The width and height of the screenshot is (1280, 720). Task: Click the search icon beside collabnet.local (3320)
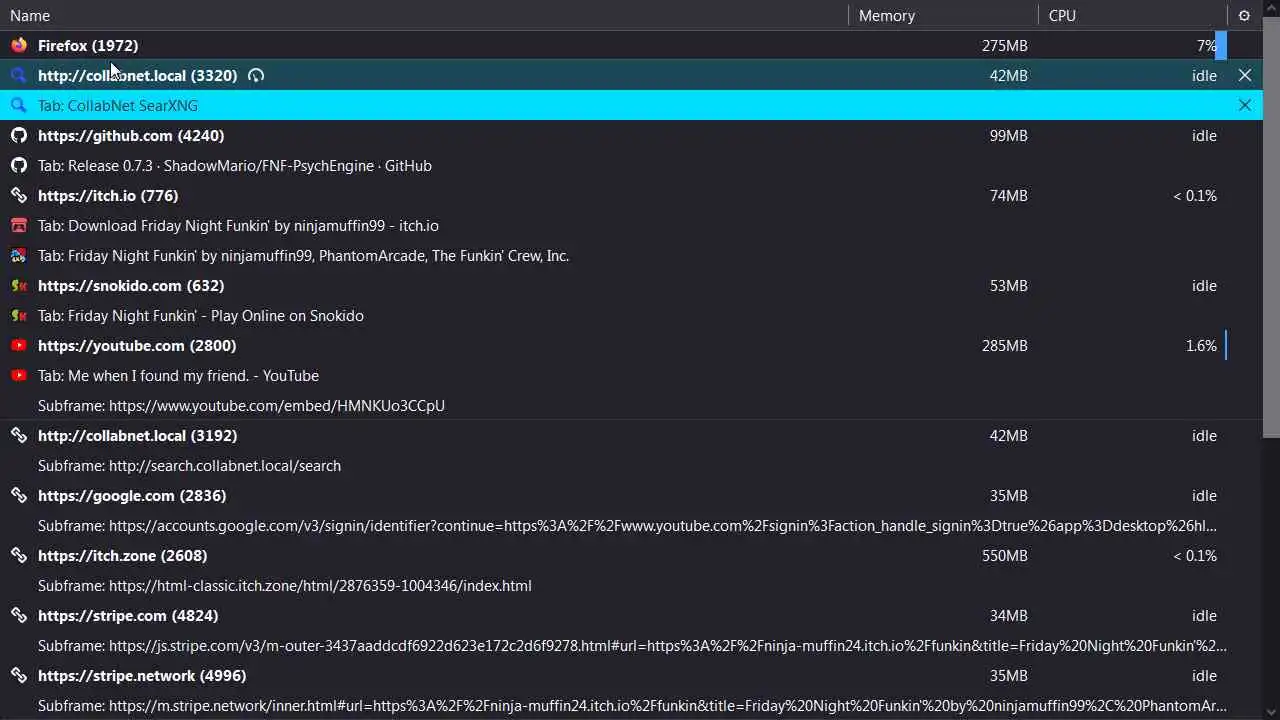[18, 75]
